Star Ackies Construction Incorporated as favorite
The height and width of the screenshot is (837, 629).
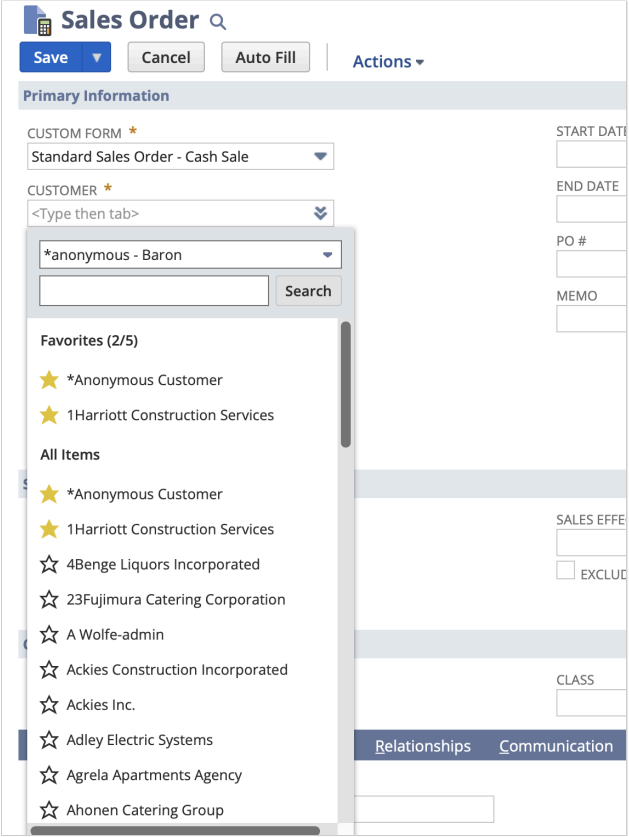[49, 670]
